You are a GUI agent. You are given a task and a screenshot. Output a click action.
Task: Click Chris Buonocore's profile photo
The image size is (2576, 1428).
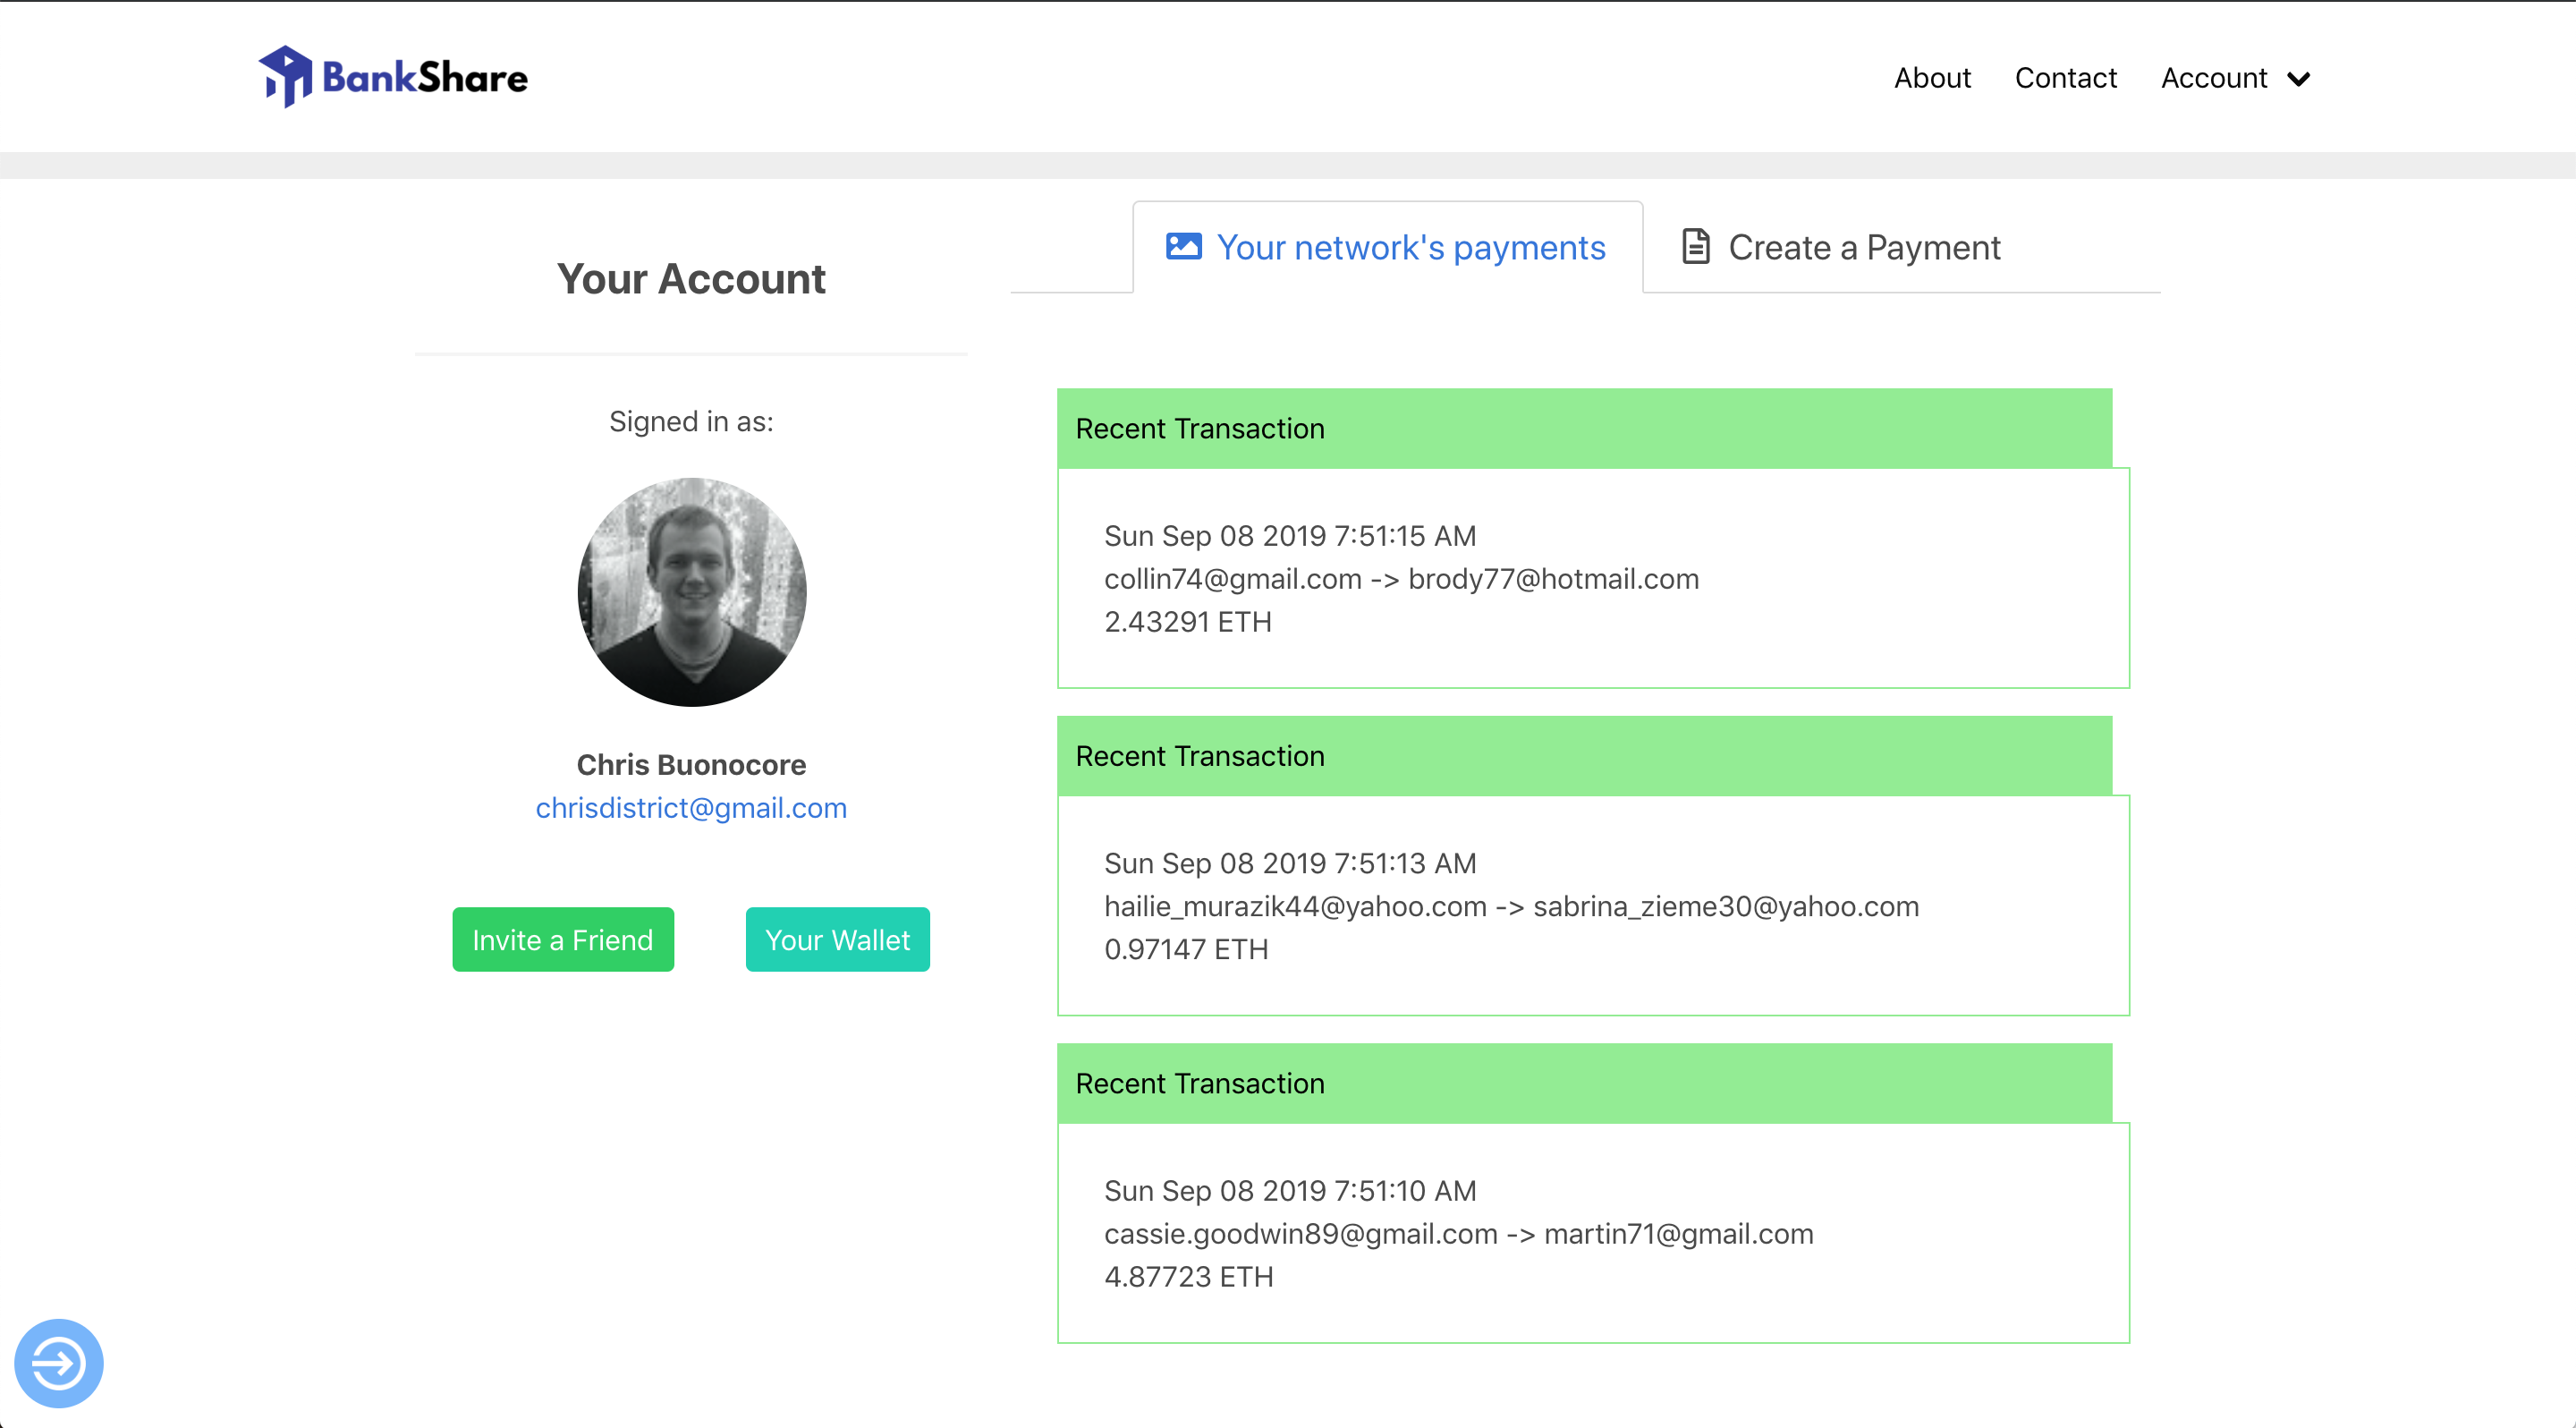(x=692, y=592)
